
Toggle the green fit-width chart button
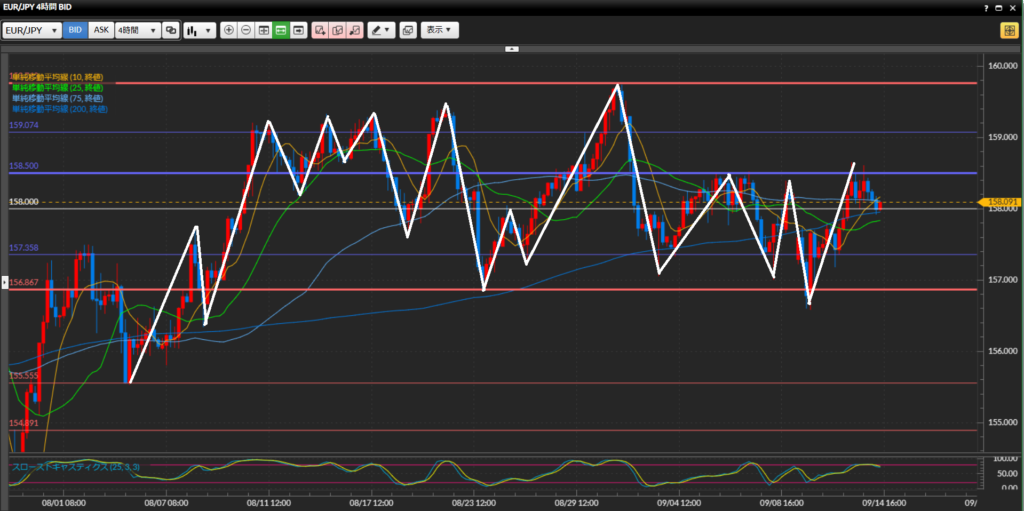point(281,30)
